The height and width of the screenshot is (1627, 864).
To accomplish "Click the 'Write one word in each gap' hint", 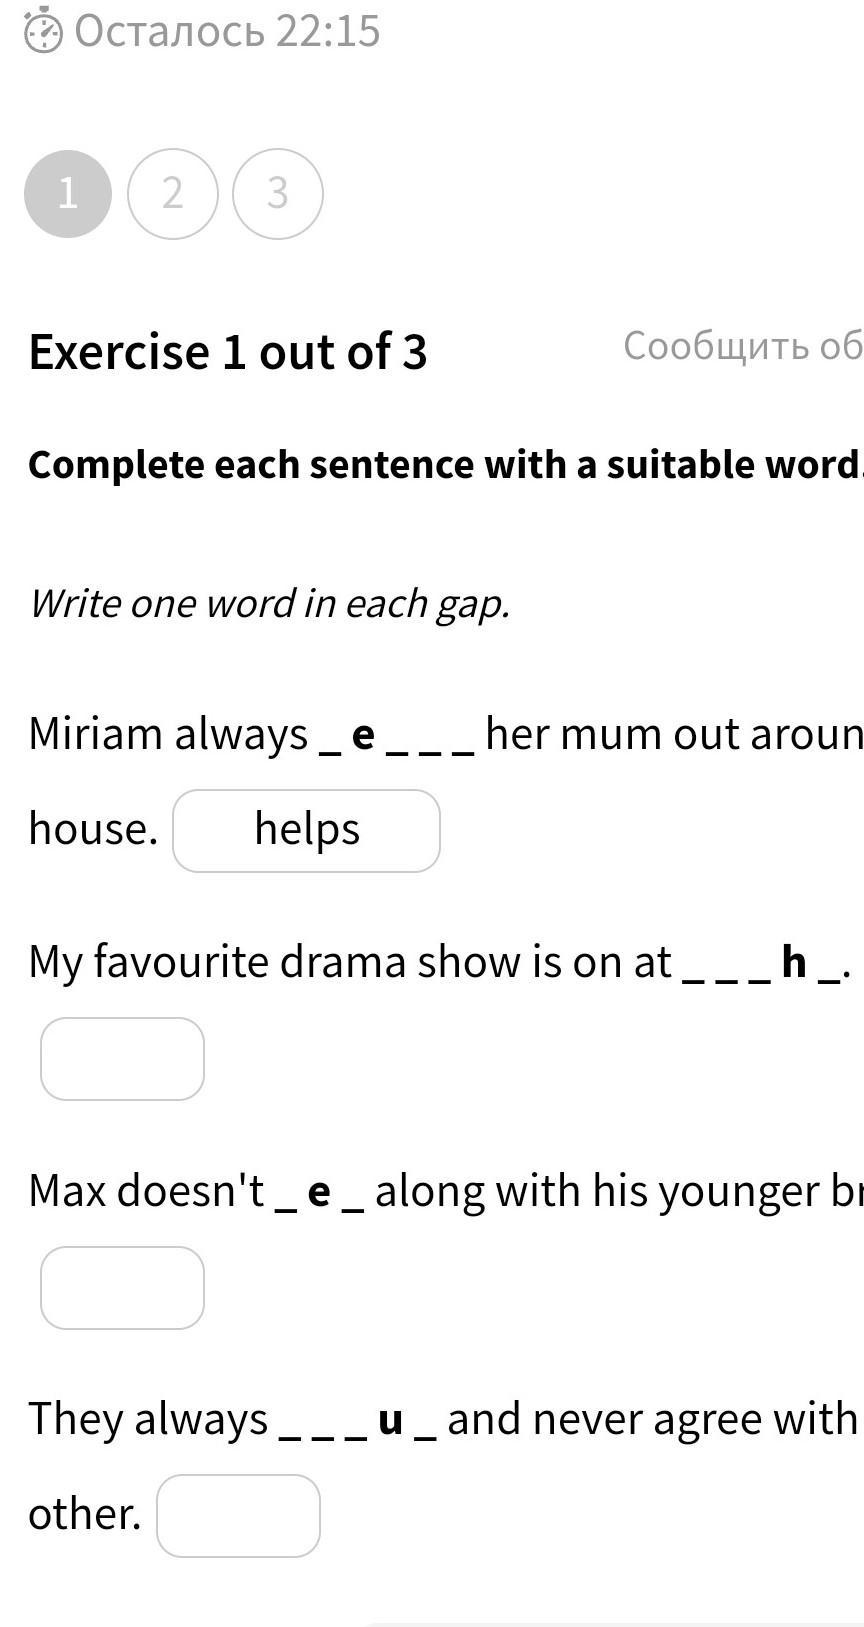I will 270,604.
